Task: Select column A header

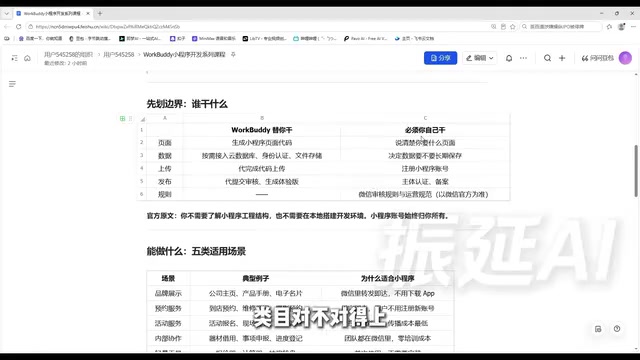Action: click(165, 118)
